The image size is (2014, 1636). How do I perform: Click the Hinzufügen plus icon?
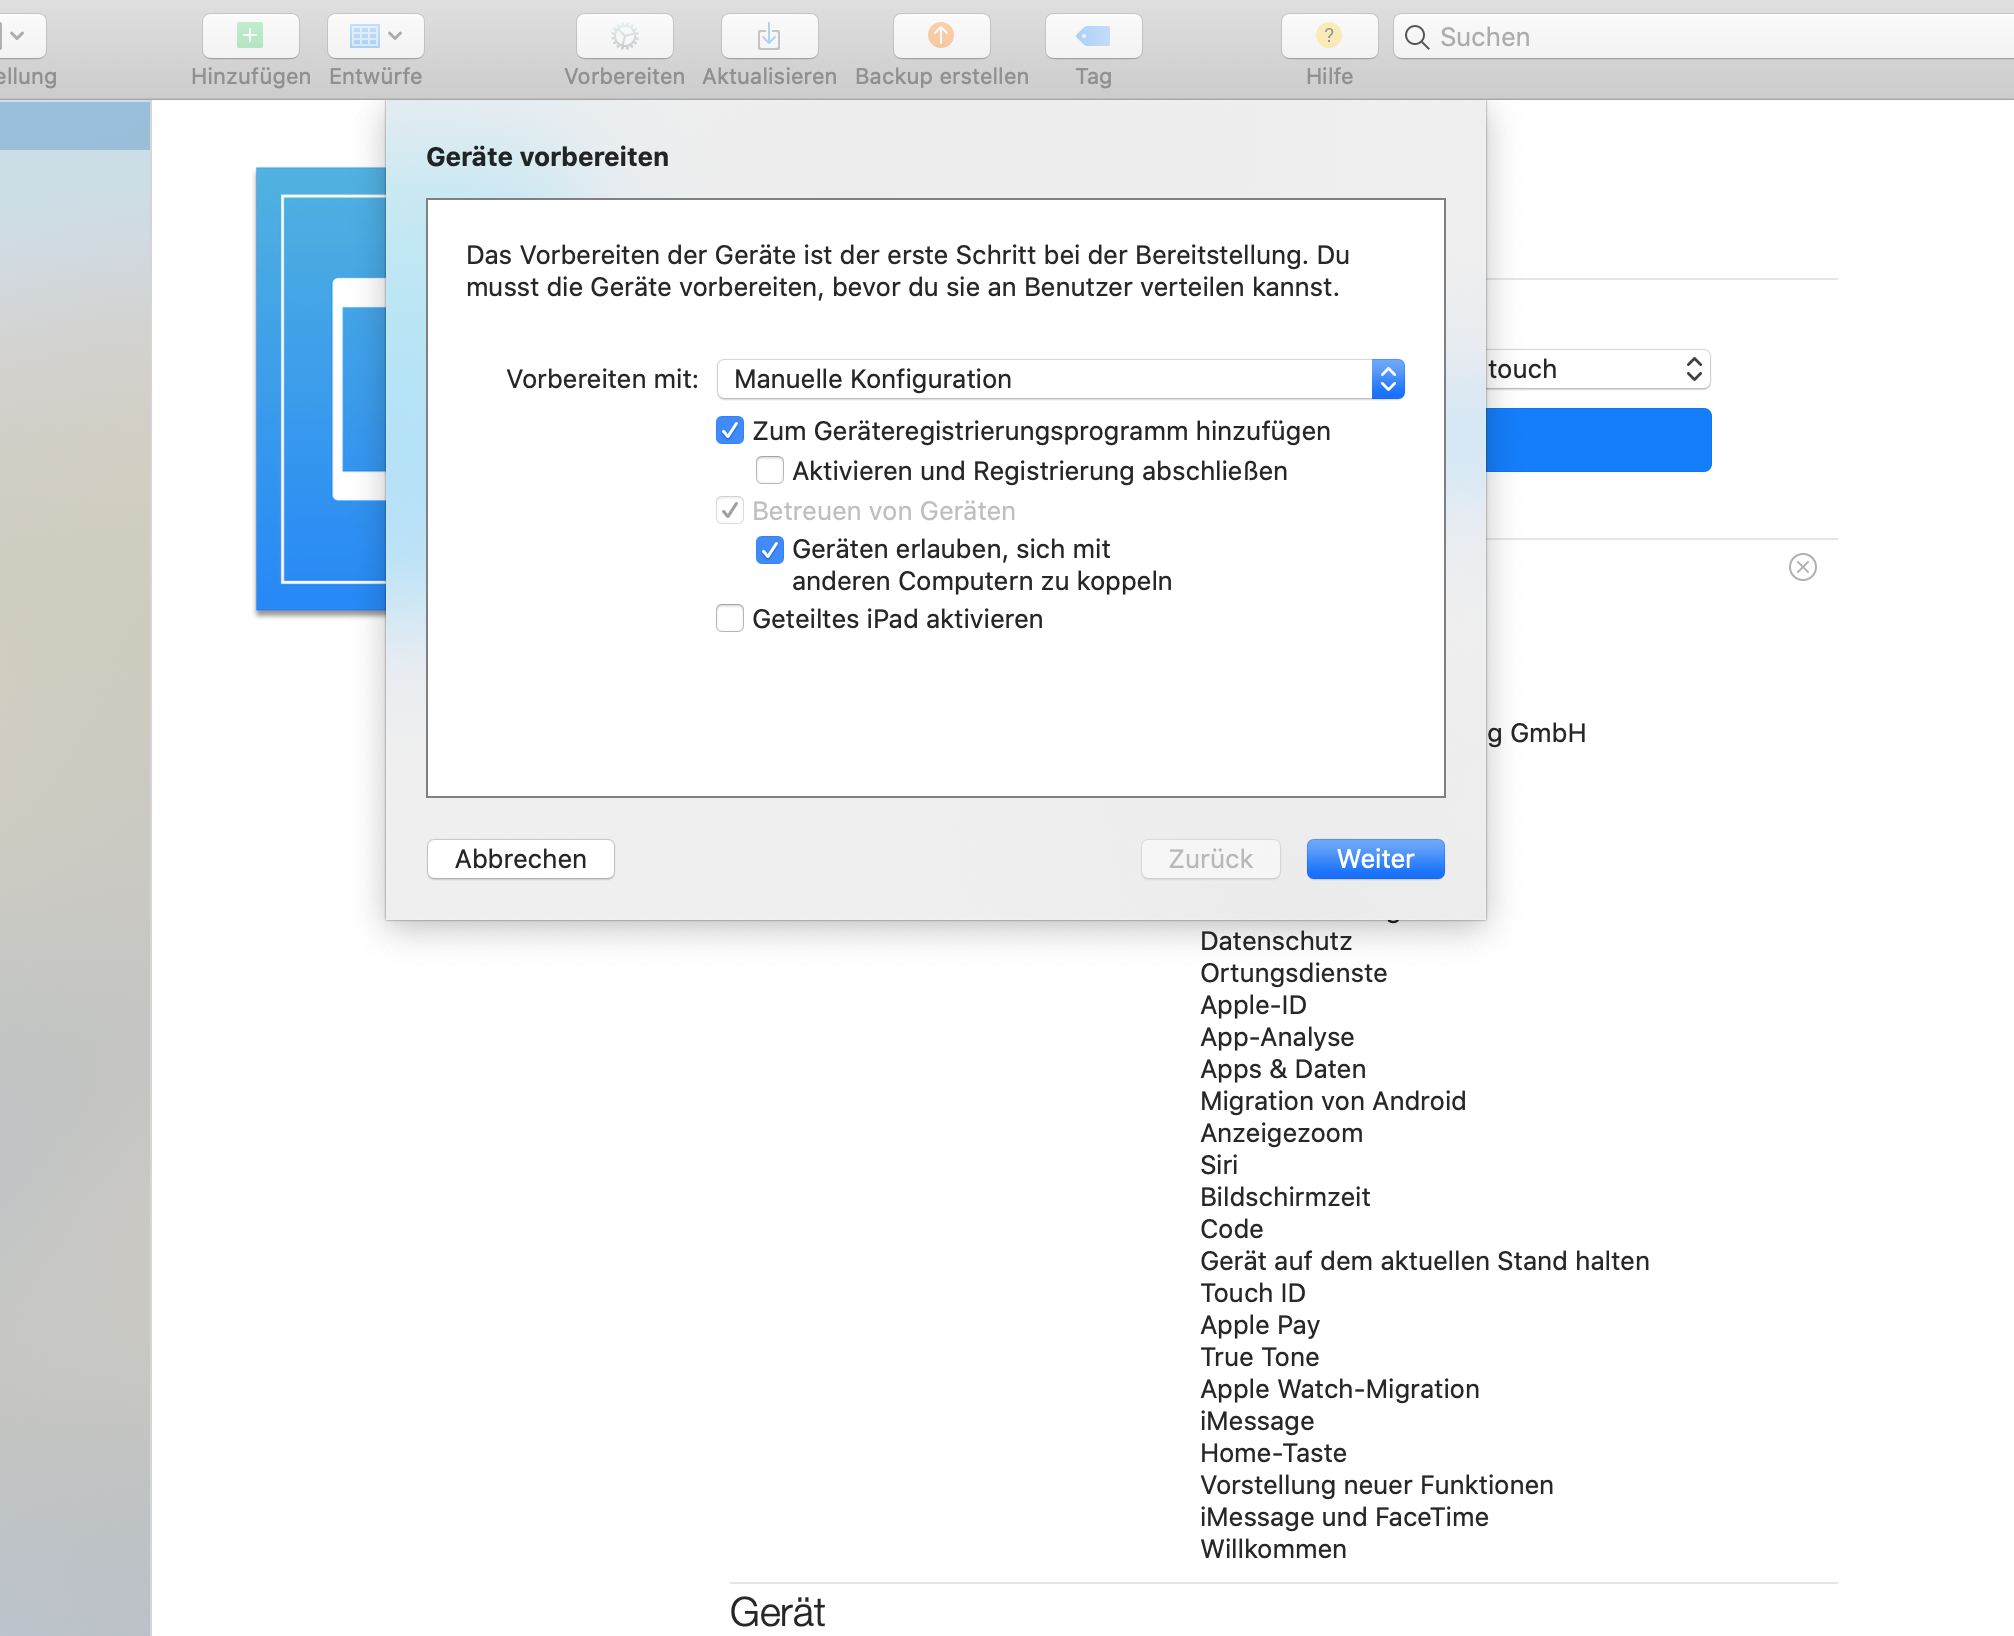click(250, 37)
